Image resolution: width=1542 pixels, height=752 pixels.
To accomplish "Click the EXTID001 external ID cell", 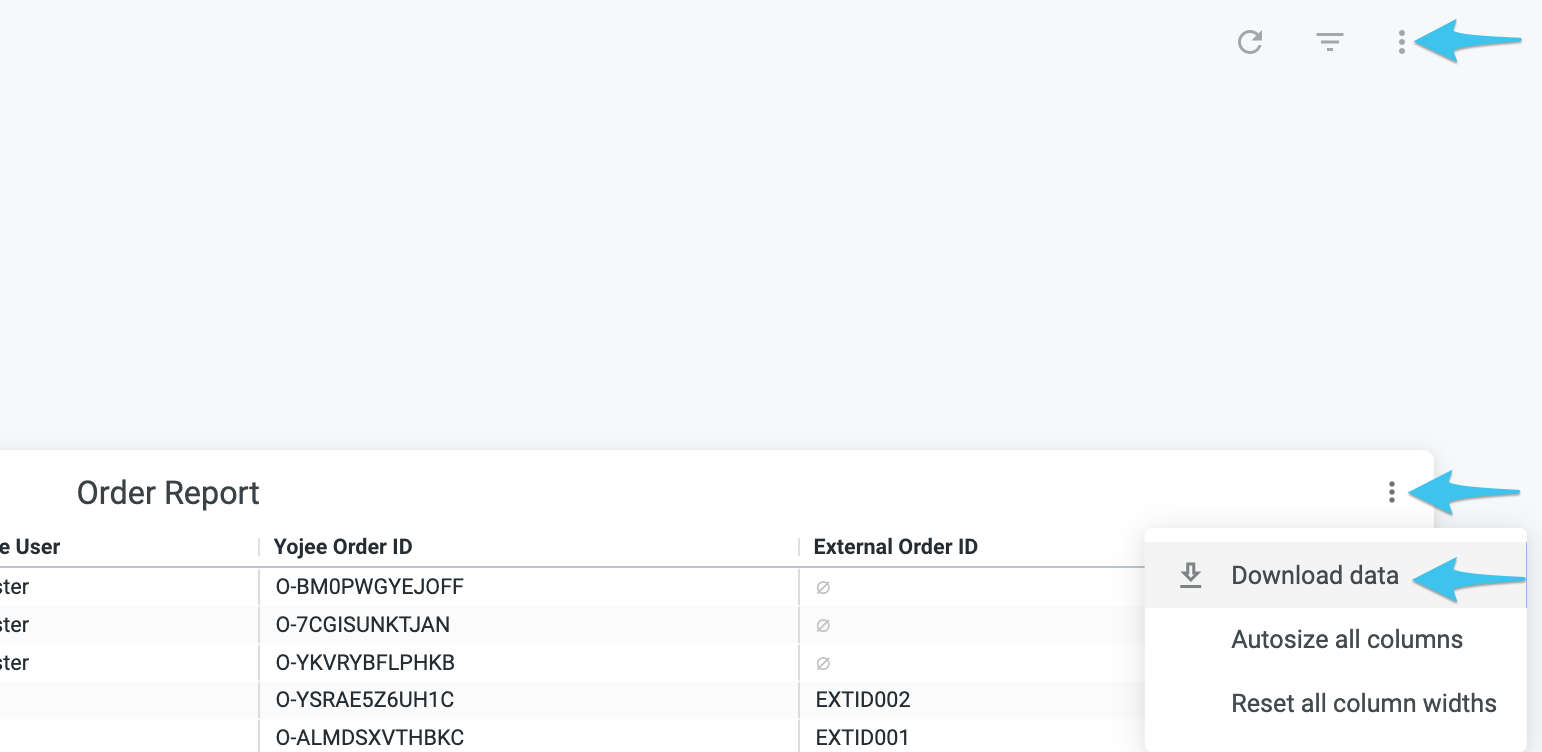I will (x=862, y=738).
